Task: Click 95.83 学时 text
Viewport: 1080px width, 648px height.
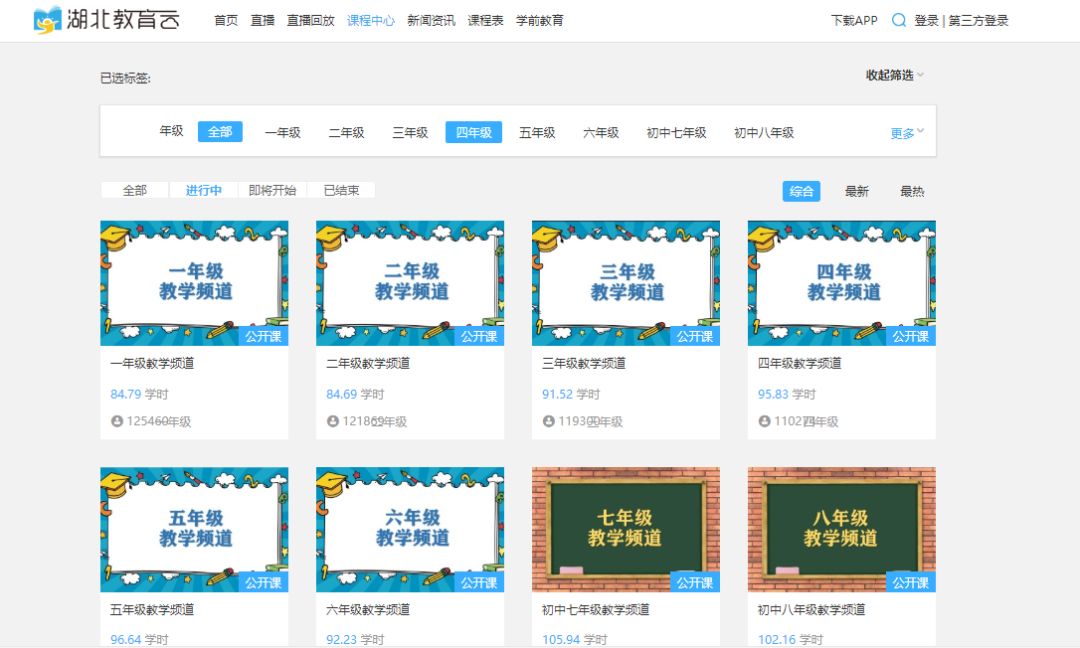Action: pyautogui.click(x=787, y=394)
